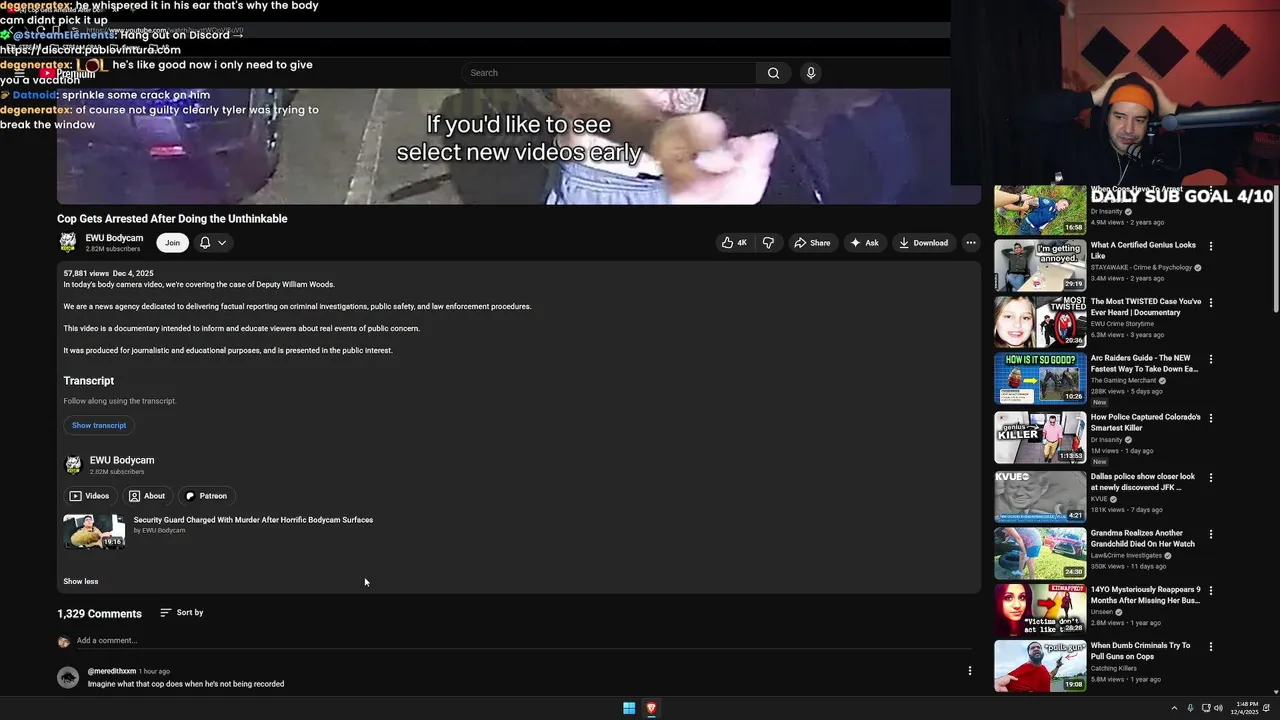1280x720 pixels.
Task: Open EWU Bodycam channel avatar beside title
Action: [68, 242]
